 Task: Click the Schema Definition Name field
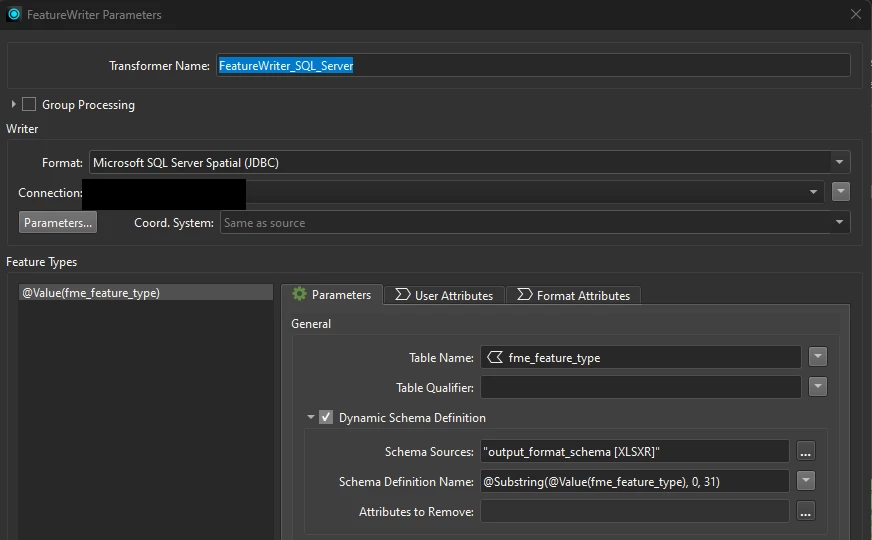tap(635, 482)
